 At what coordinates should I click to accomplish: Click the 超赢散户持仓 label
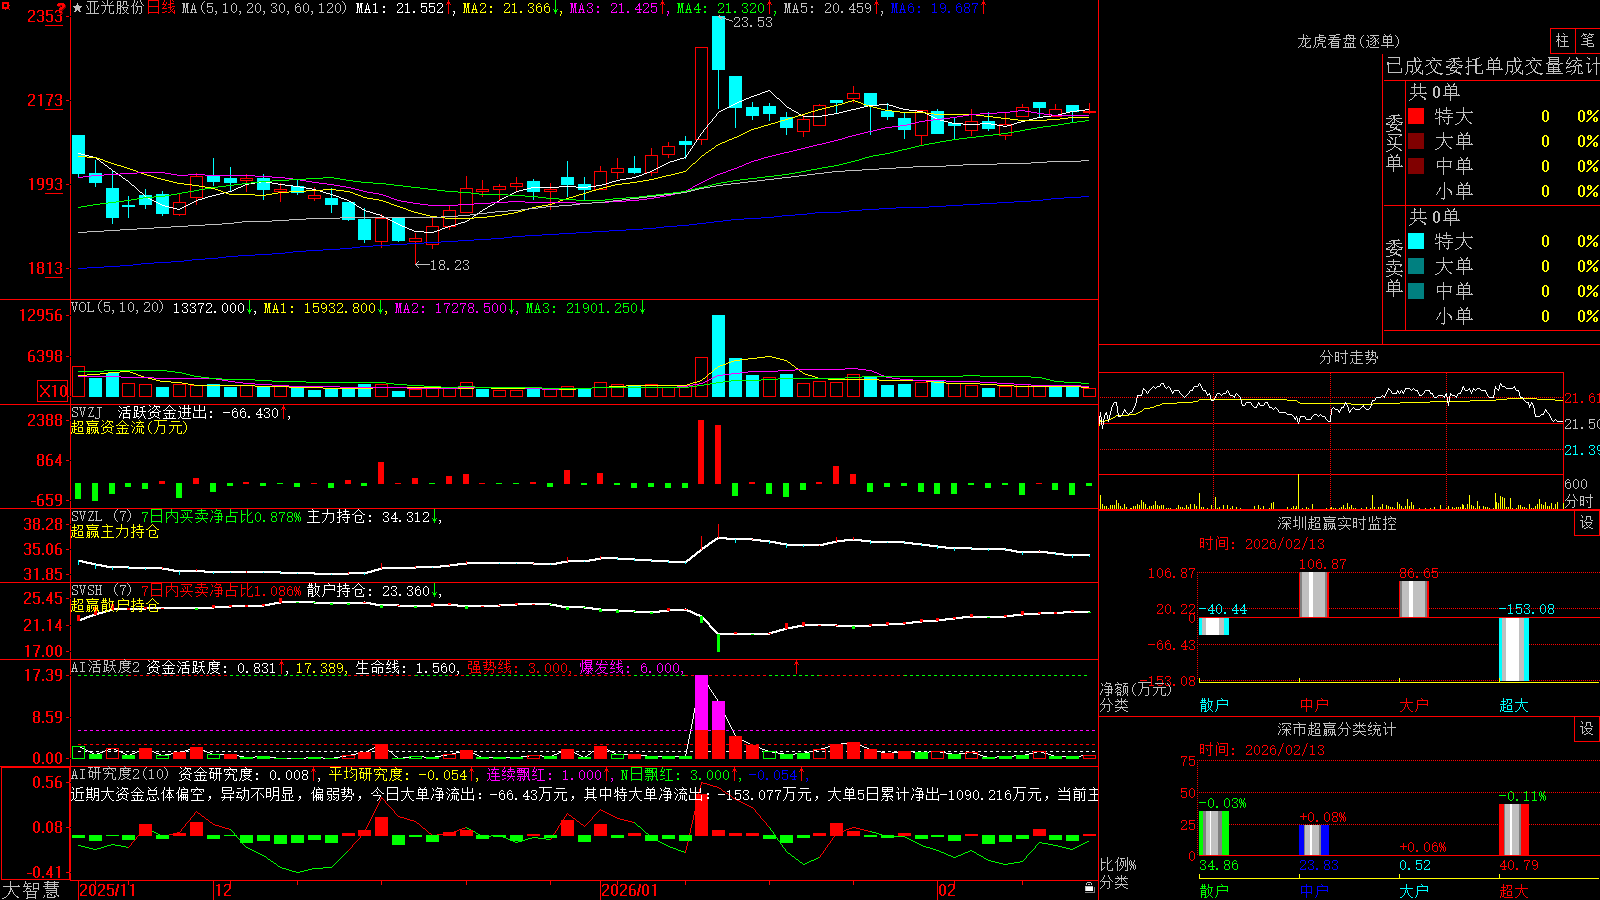pyautogui.click(x=115, y=605)
